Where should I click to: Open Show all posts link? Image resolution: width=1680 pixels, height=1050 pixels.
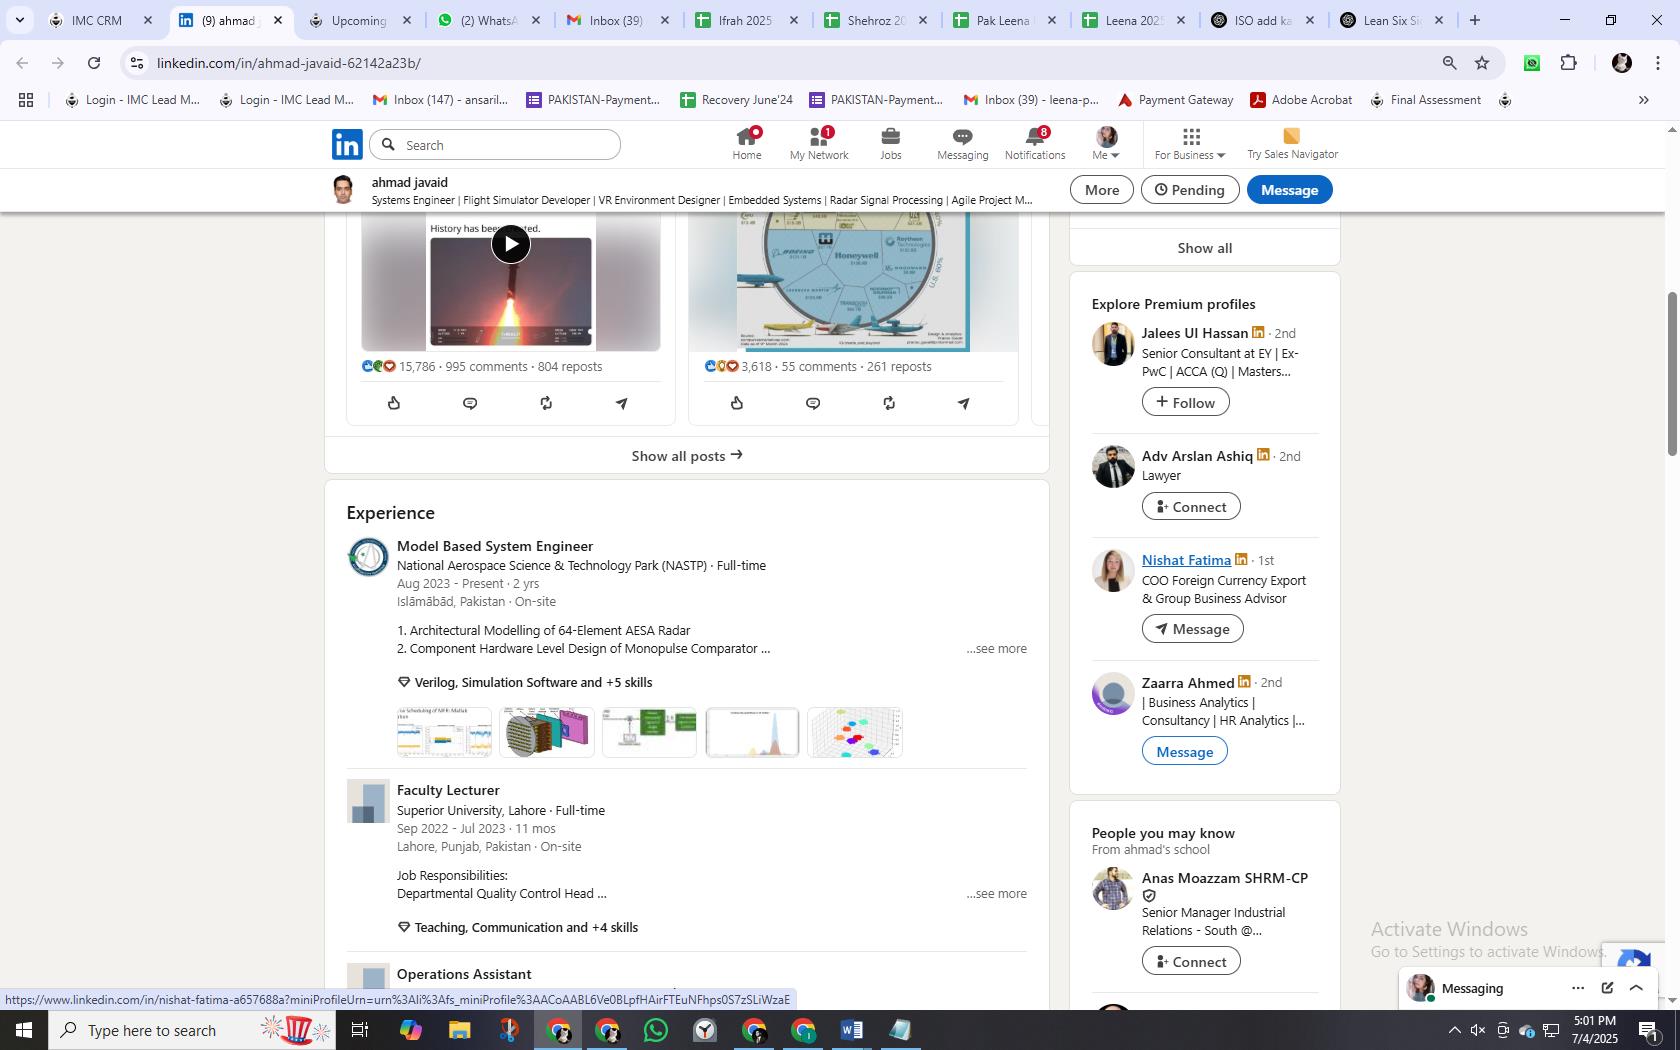coord(687,456)
